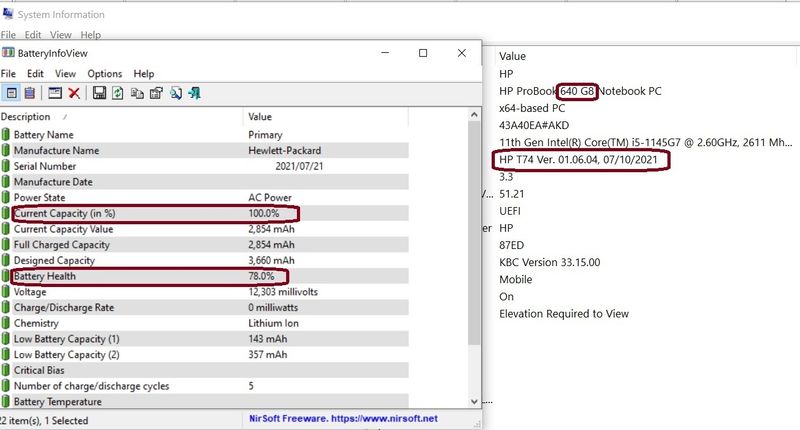
Task: Close the BatteryInfoView window
Action: point(461,53)
